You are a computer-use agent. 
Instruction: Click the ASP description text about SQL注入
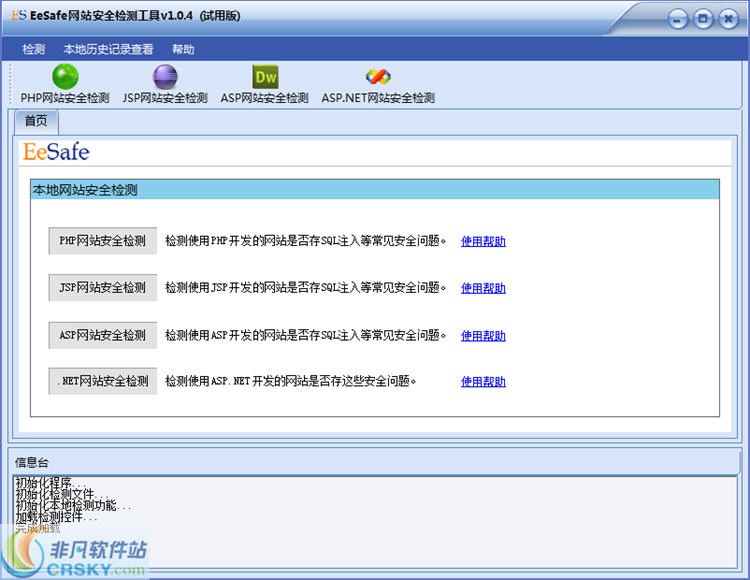(x=305, y=335)
